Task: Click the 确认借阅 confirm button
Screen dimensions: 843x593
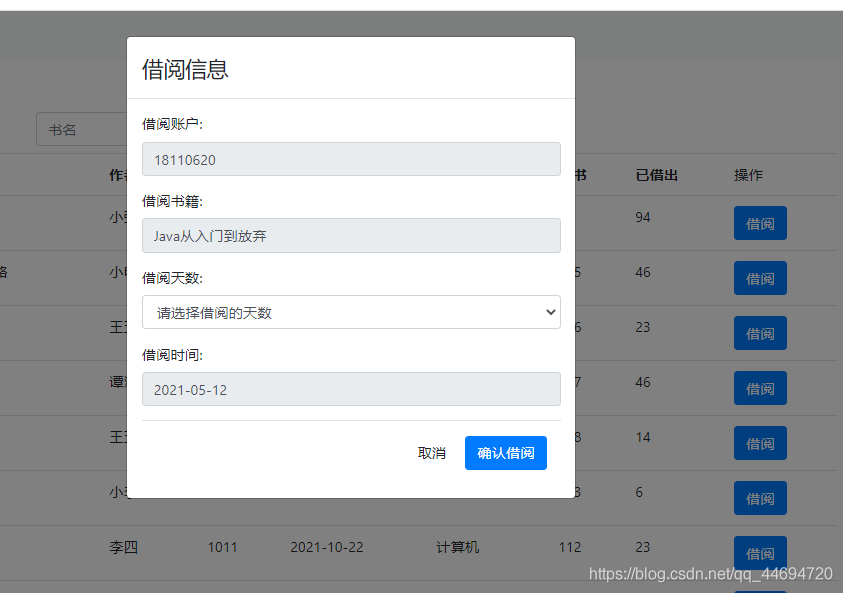Action: click(505, 452)
